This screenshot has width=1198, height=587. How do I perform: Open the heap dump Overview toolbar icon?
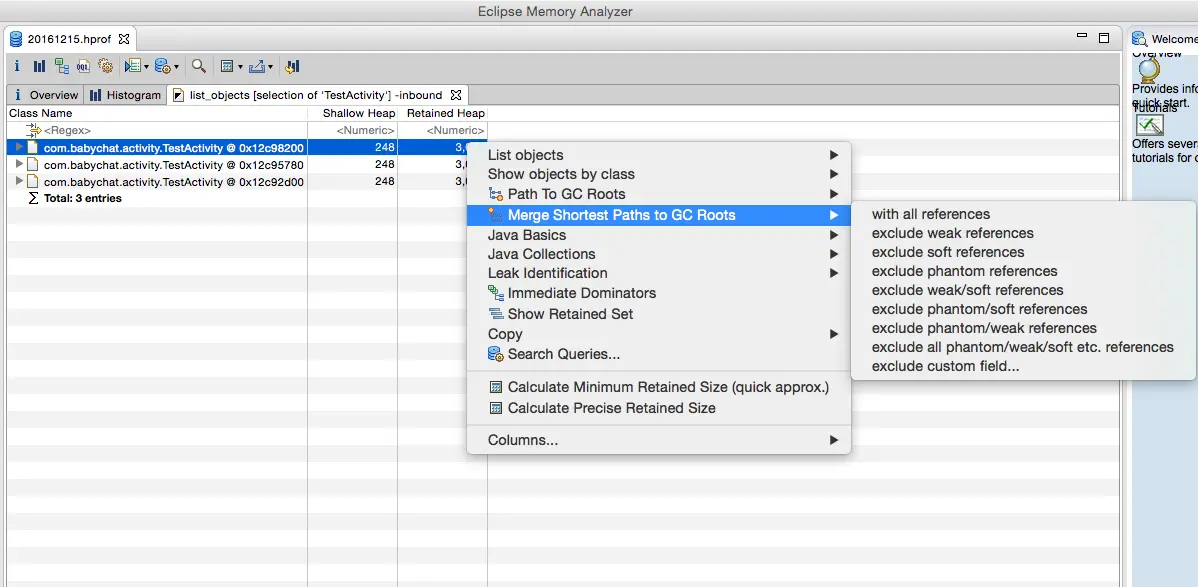coord(18,66)
